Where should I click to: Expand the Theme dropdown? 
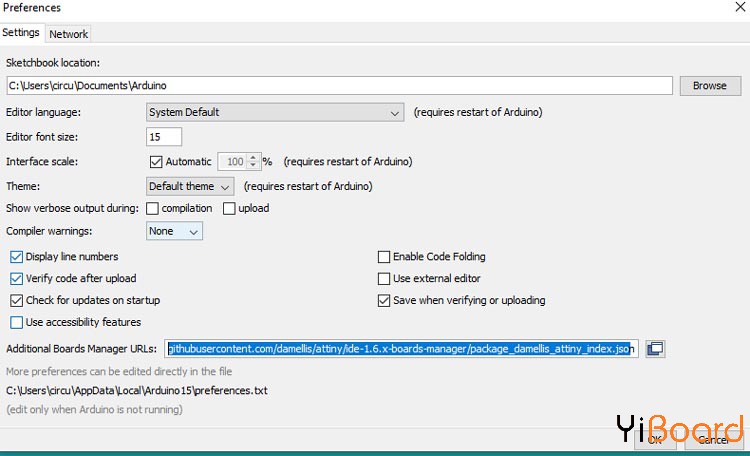[x=190, y=186]
